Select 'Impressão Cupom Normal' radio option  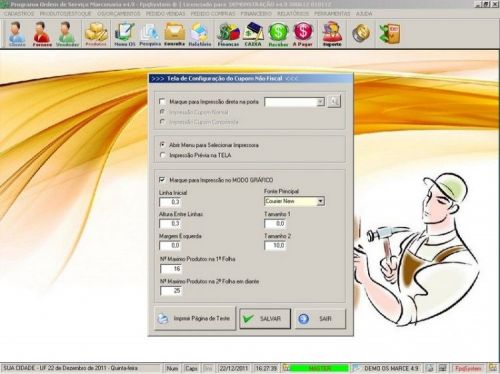162,112
